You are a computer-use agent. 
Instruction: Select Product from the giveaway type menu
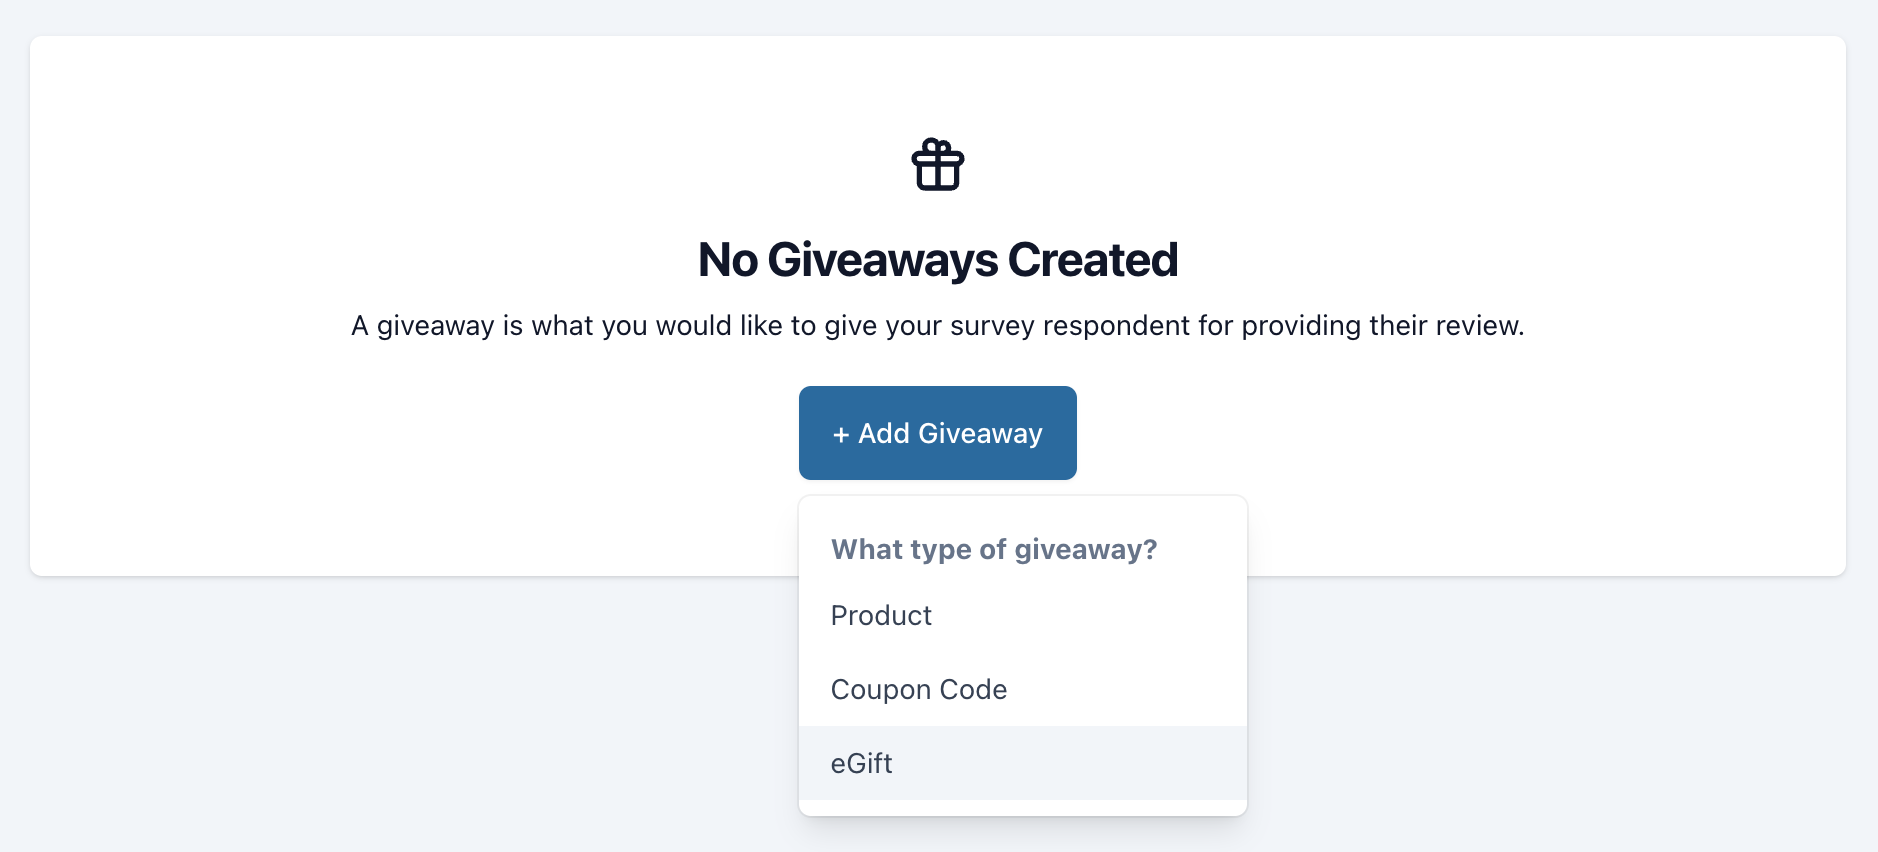(x=881, y=615)
